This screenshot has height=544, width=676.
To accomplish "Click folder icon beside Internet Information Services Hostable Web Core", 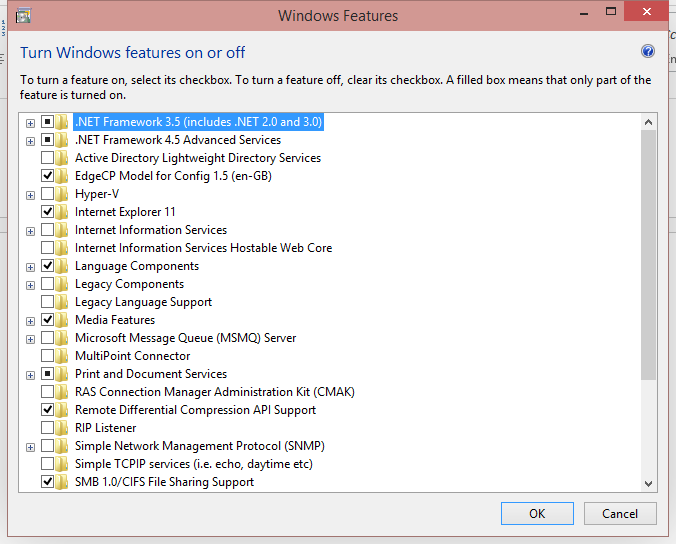I will point(62,248).
